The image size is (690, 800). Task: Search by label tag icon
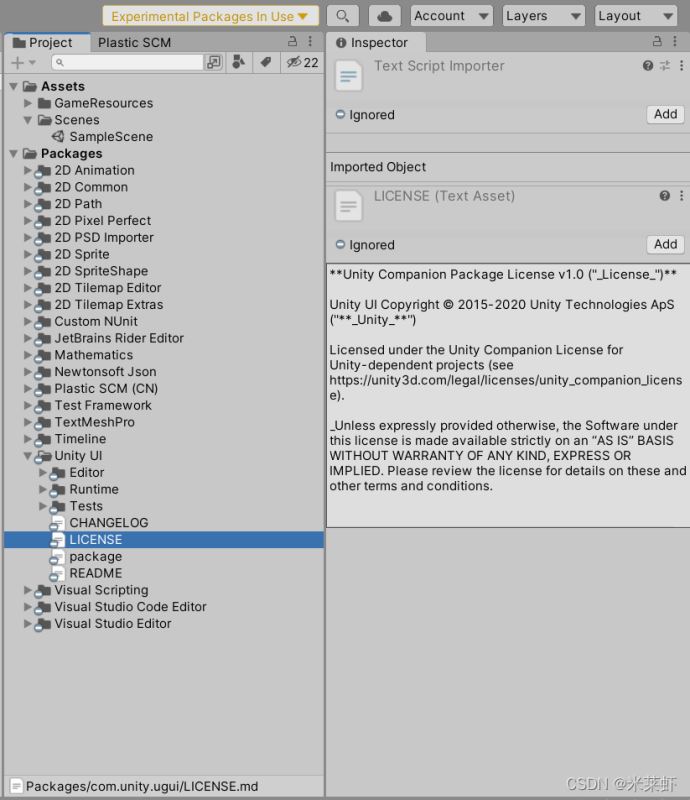point(265,62)
